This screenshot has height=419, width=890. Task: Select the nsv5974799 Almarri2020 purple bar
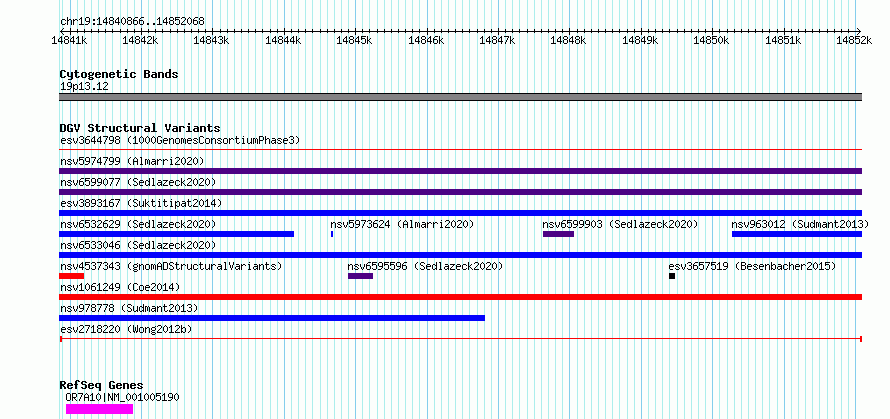point(460,171)
